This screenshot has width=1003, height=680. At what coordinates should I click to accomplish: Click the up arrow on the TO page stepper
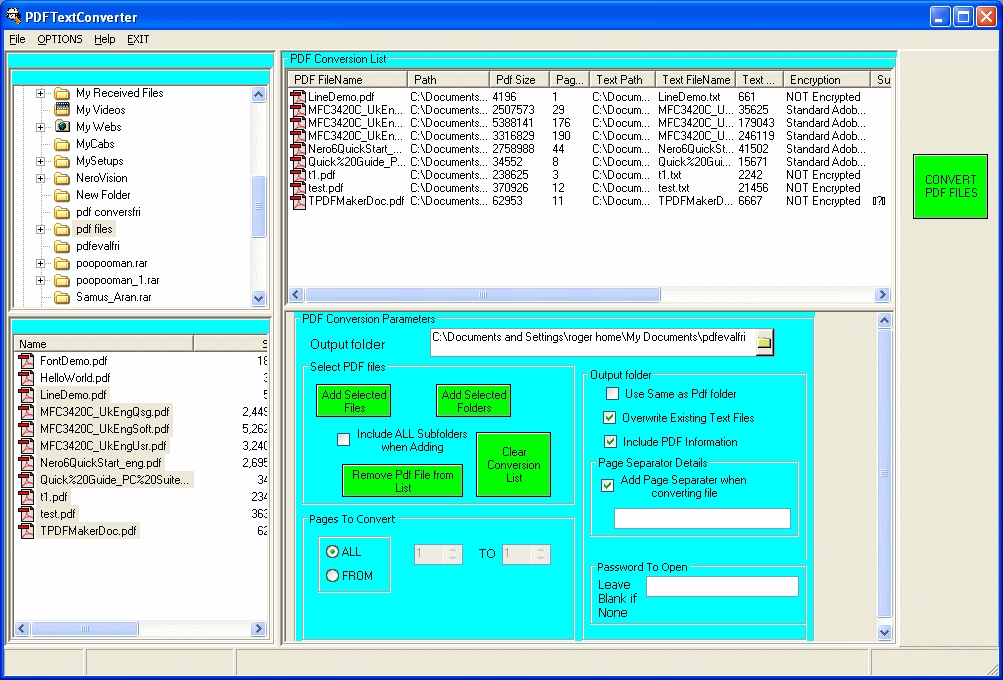point(539,549)
